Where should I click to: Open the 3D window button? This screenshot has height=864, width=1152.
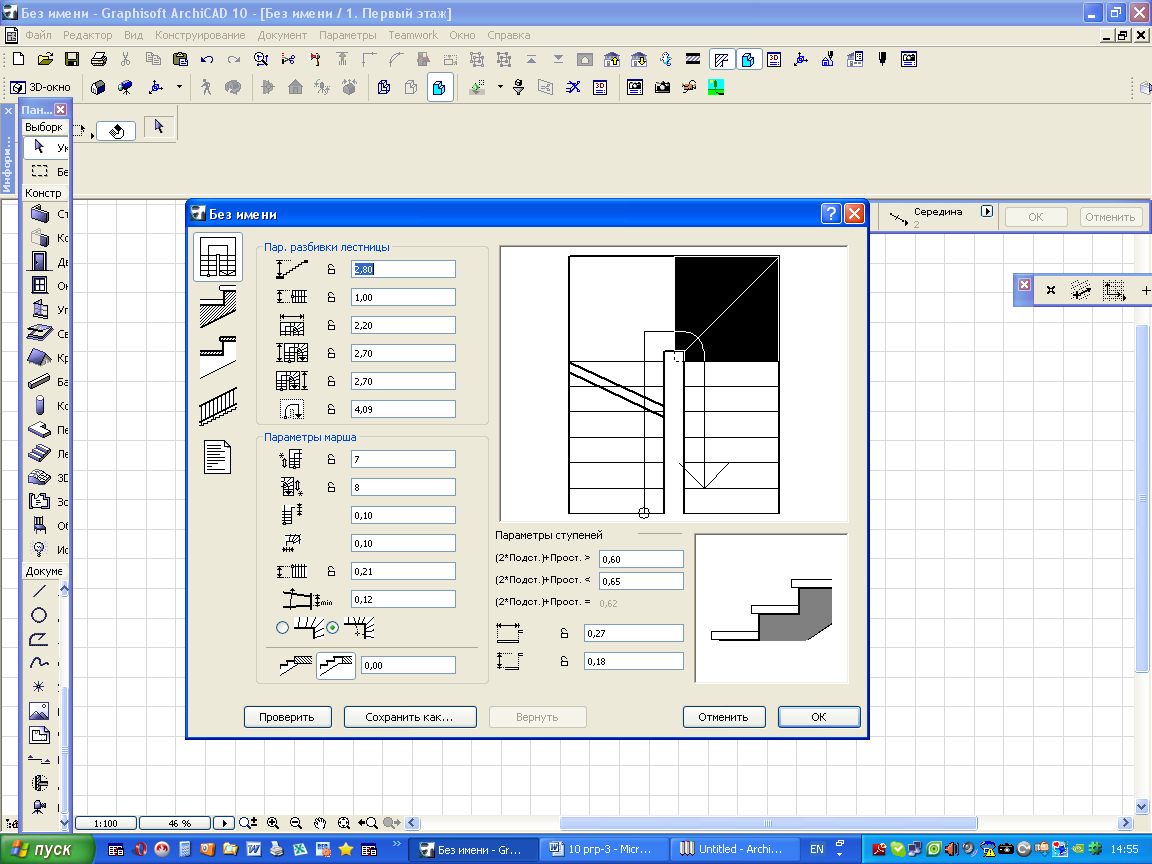click(x=41, y=87)
